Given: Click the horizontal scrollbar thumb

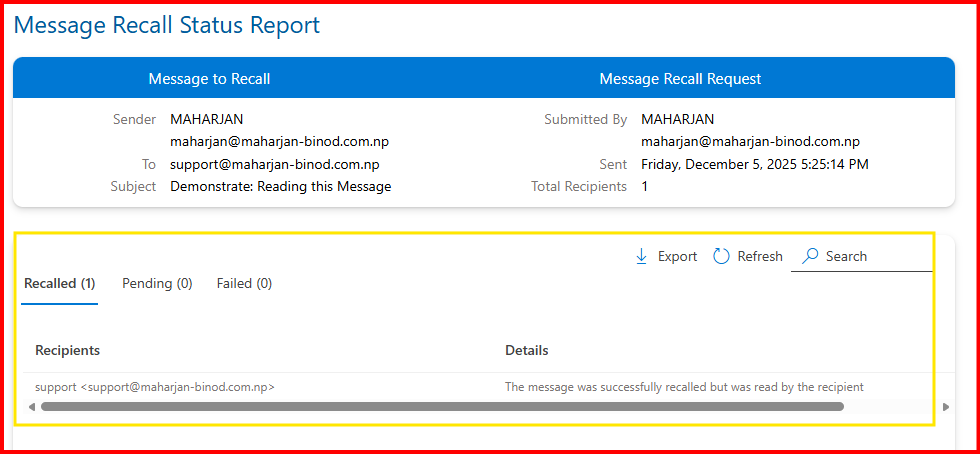Looking at the screenshot, I should 442,407.
